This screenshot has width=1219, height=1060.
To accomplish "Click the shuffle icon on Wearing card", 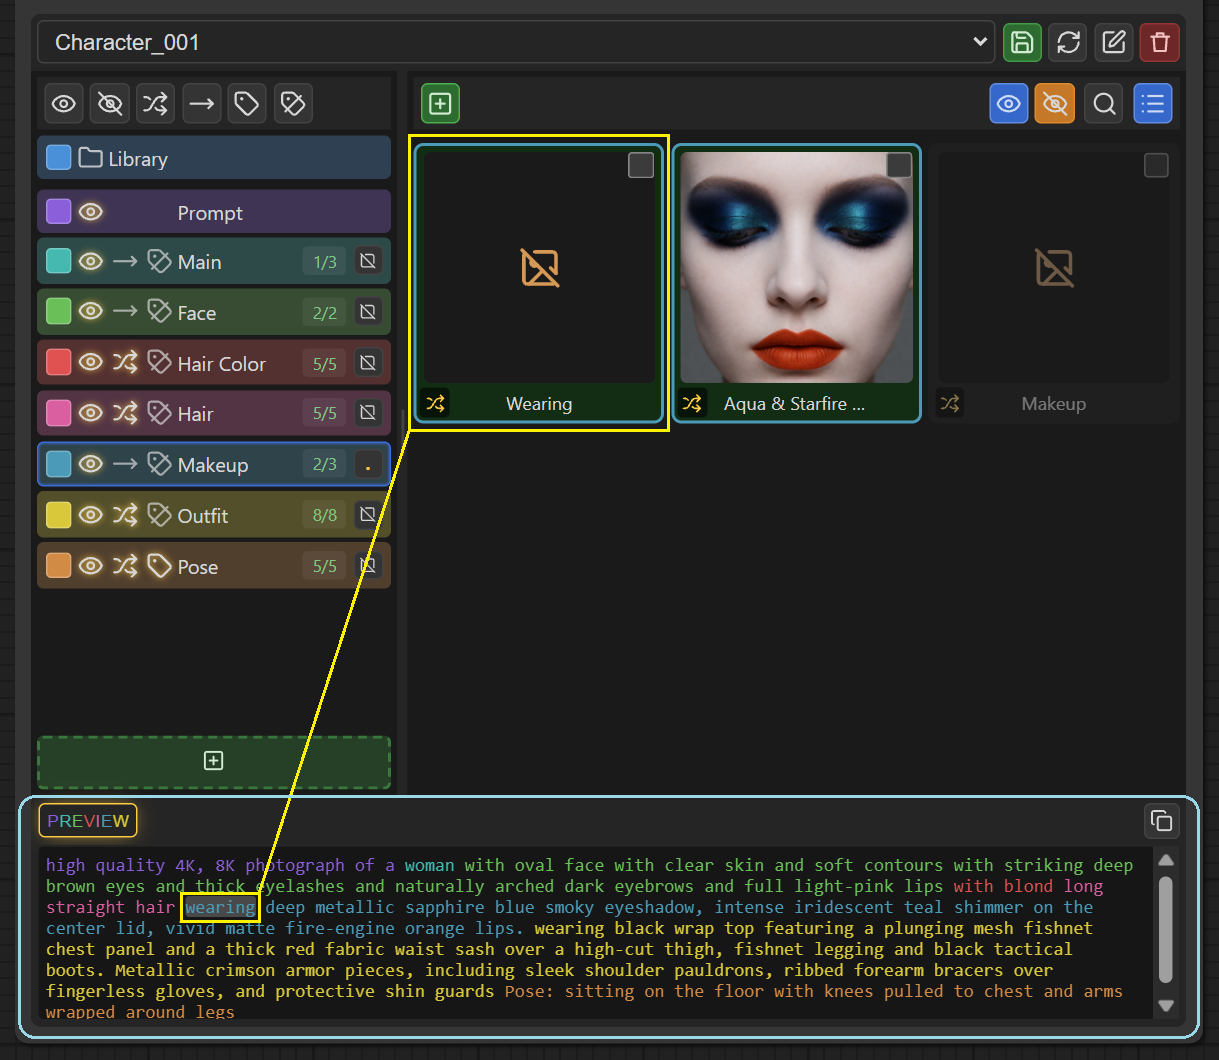I will point(435,403).
